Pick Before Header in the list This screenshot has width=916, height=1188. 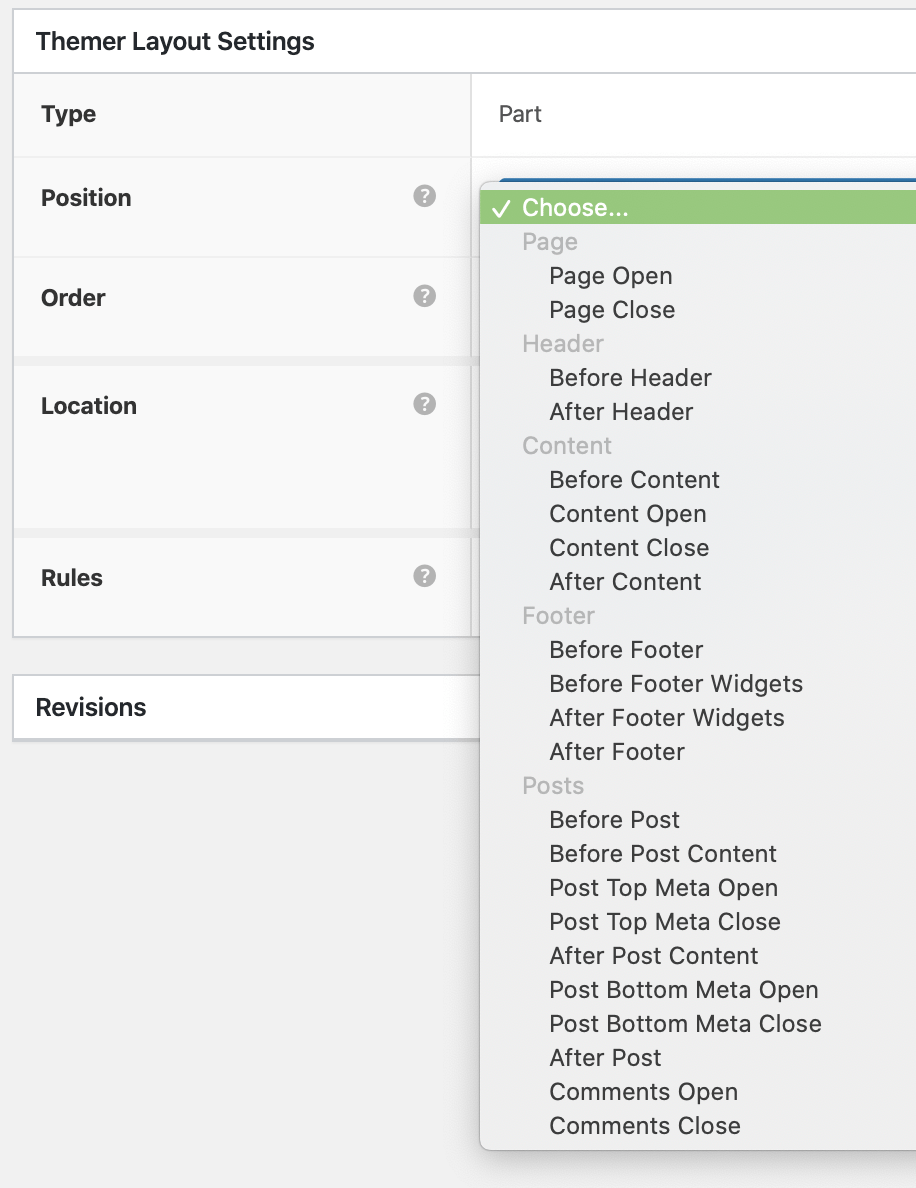point(630,378)
